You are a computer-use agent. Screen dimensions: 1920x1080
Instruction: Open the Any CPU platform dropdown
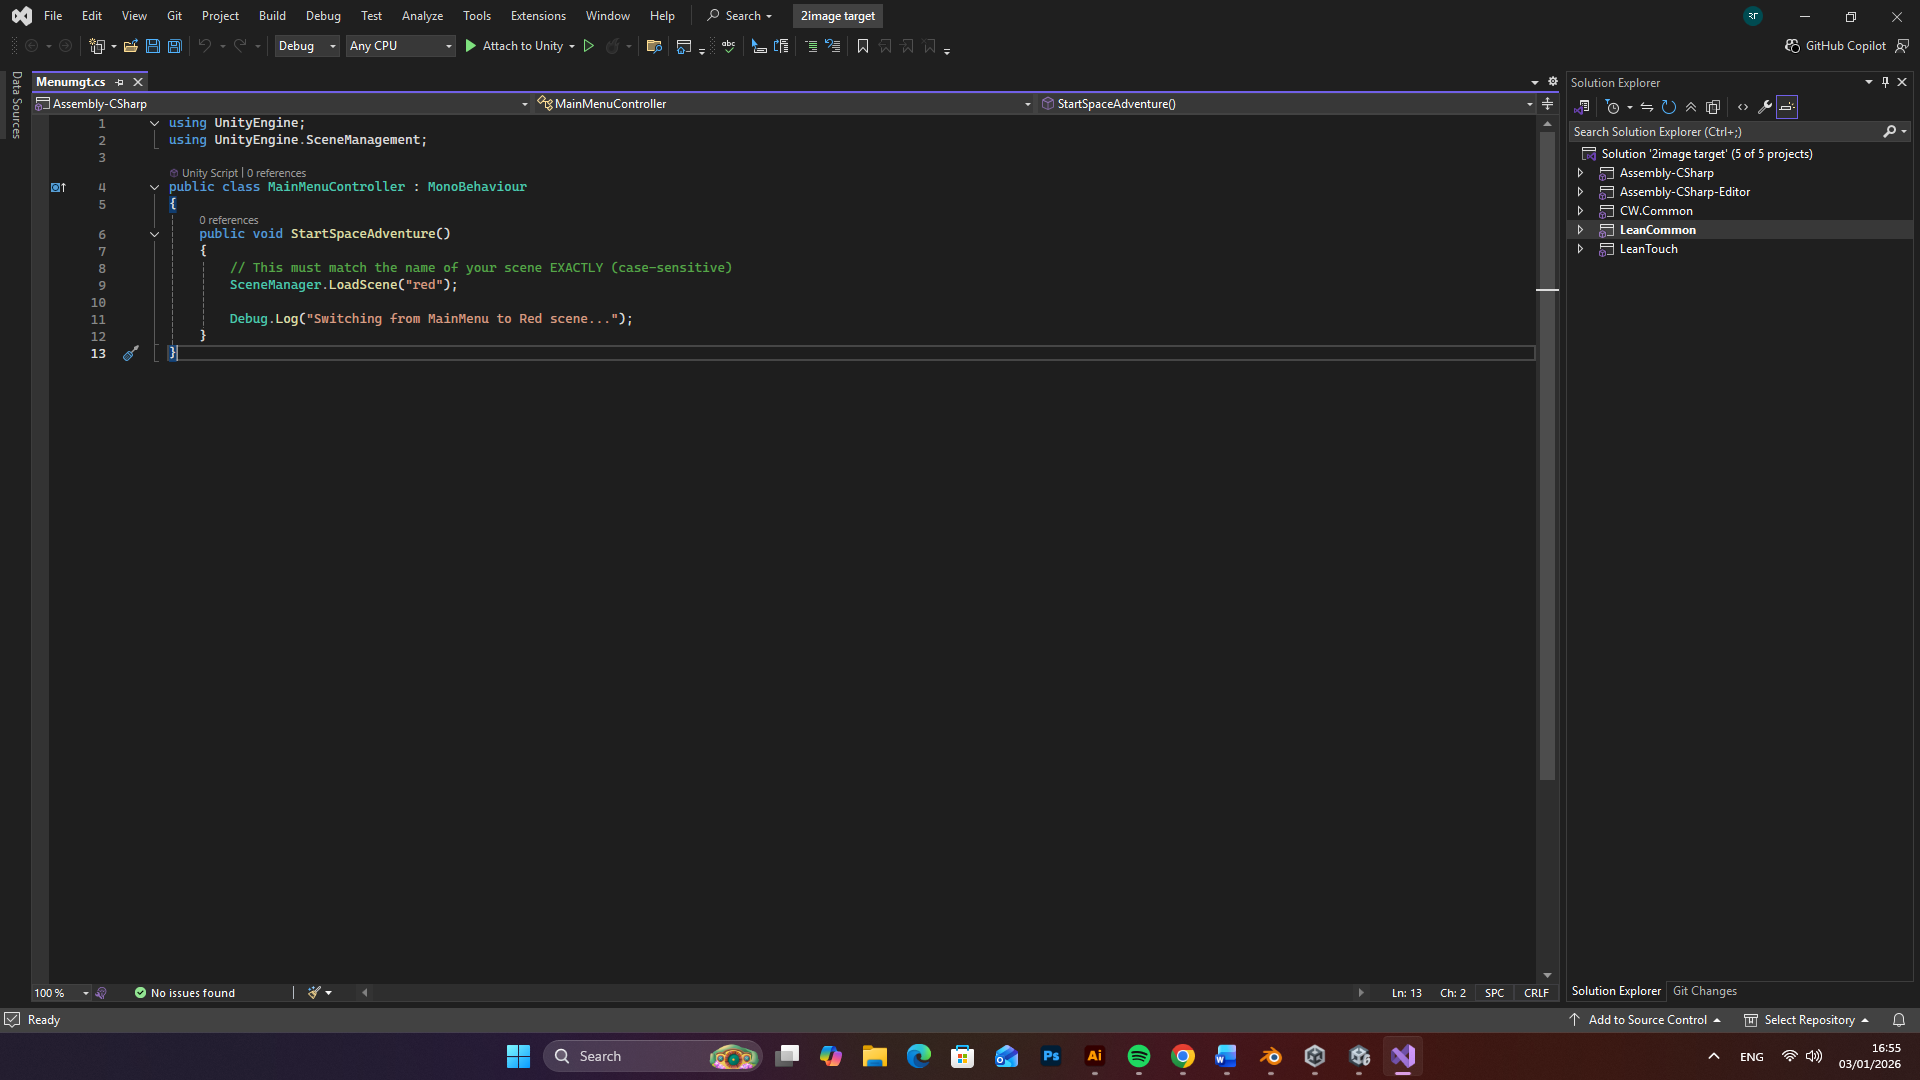click(400, 46)
